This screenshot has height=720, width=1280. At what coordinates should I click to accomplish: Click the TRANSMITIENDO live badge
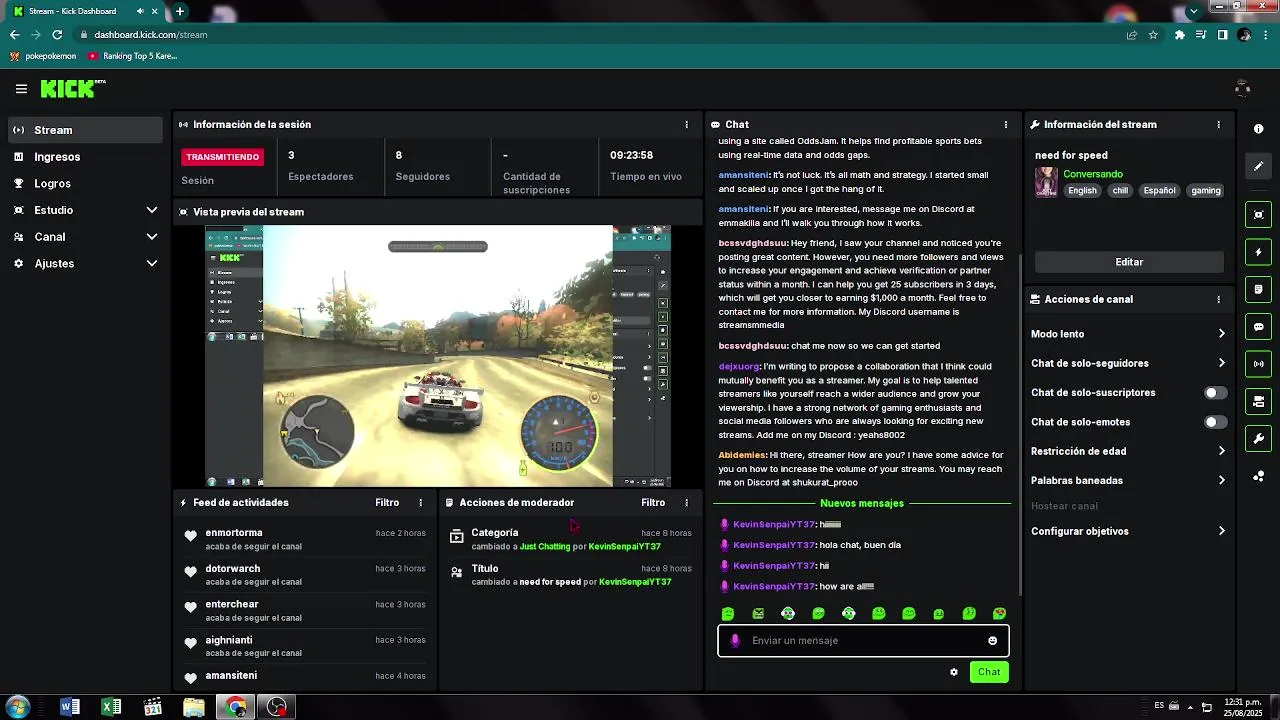[223, 157]
